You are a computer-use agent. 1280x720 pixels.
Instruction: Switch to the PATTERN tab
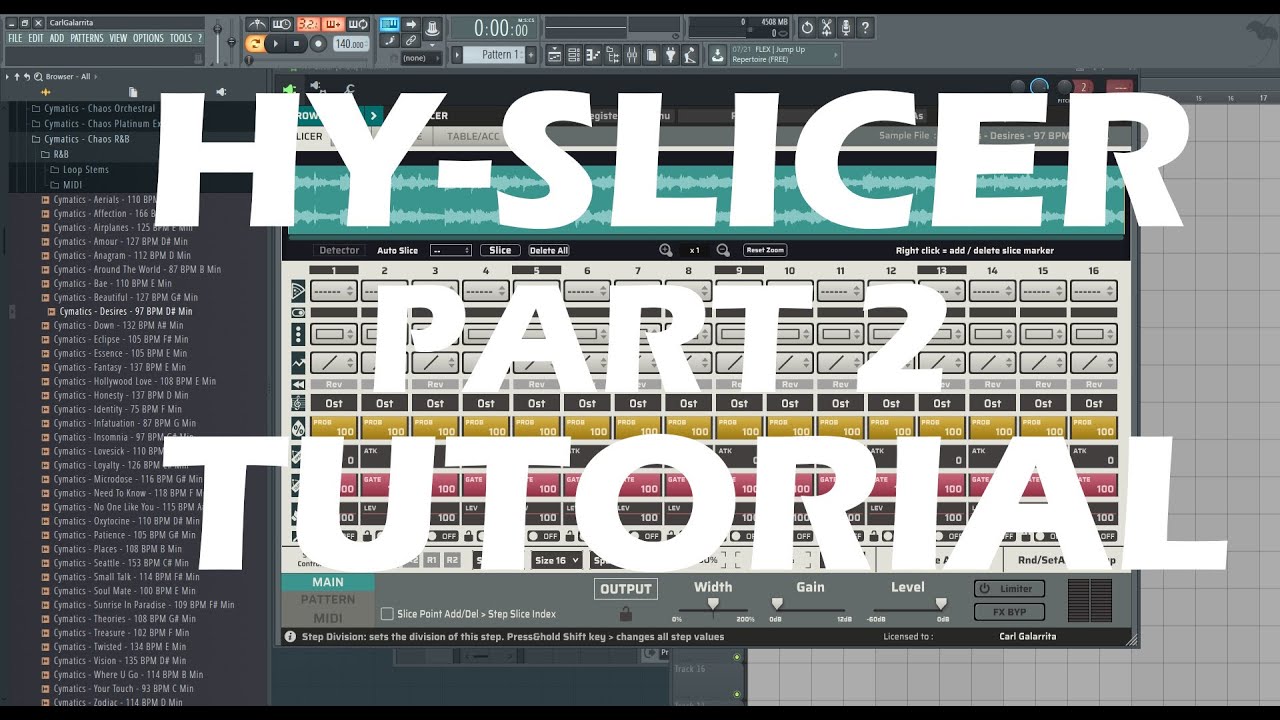pyautogui.click(x=328, y=600)
